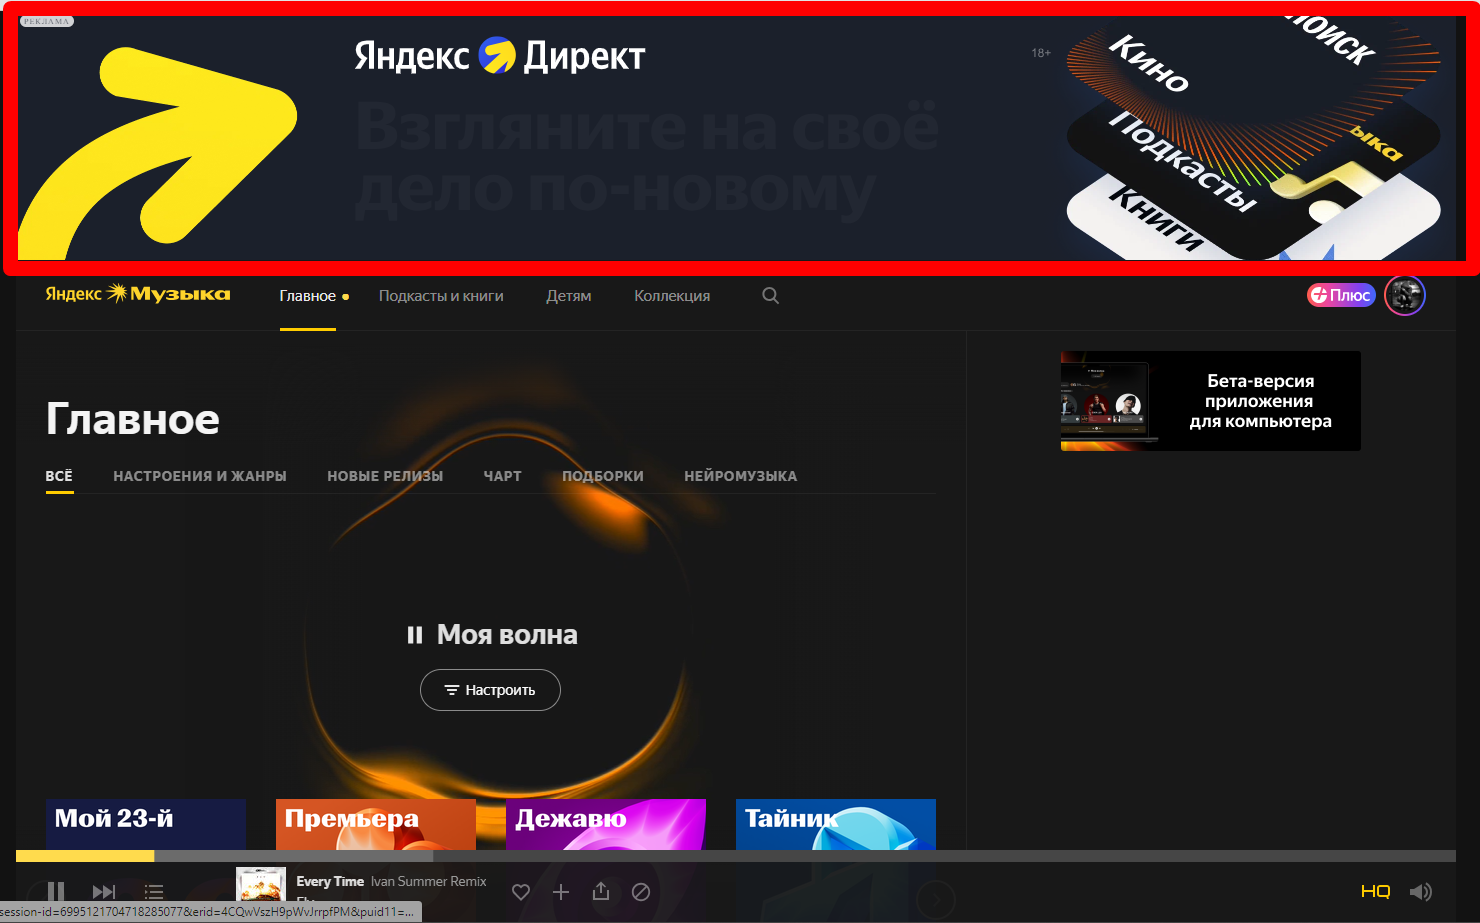
Task: Seek on the track progress bar
Action: [736, 856]
